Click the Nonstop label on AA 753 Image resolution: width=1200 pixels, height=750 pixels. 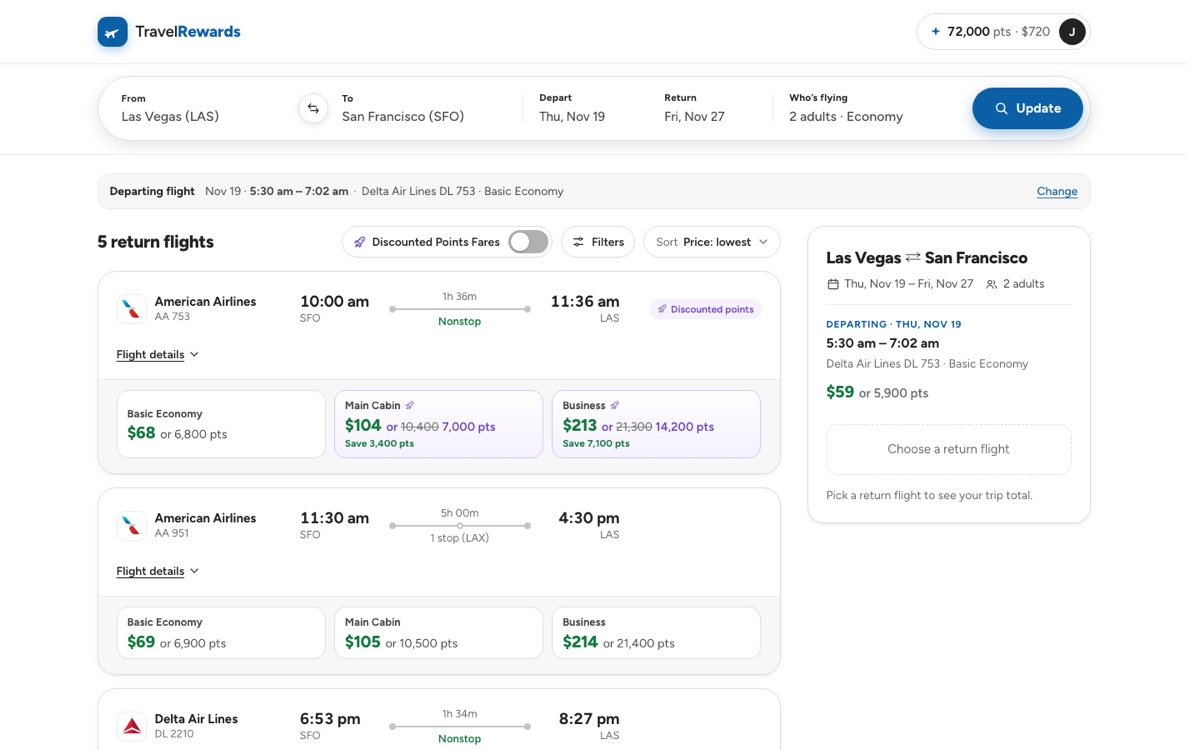click(459, 321)
